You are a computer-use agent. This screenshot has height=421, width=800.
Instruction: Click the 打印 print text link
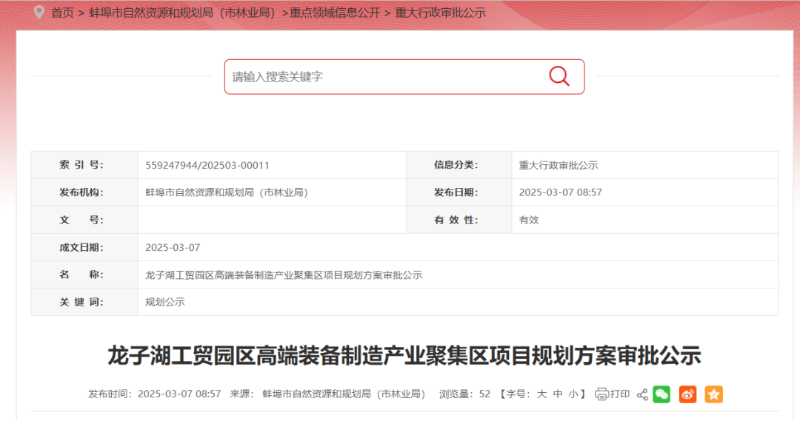(x=620, y=394)
